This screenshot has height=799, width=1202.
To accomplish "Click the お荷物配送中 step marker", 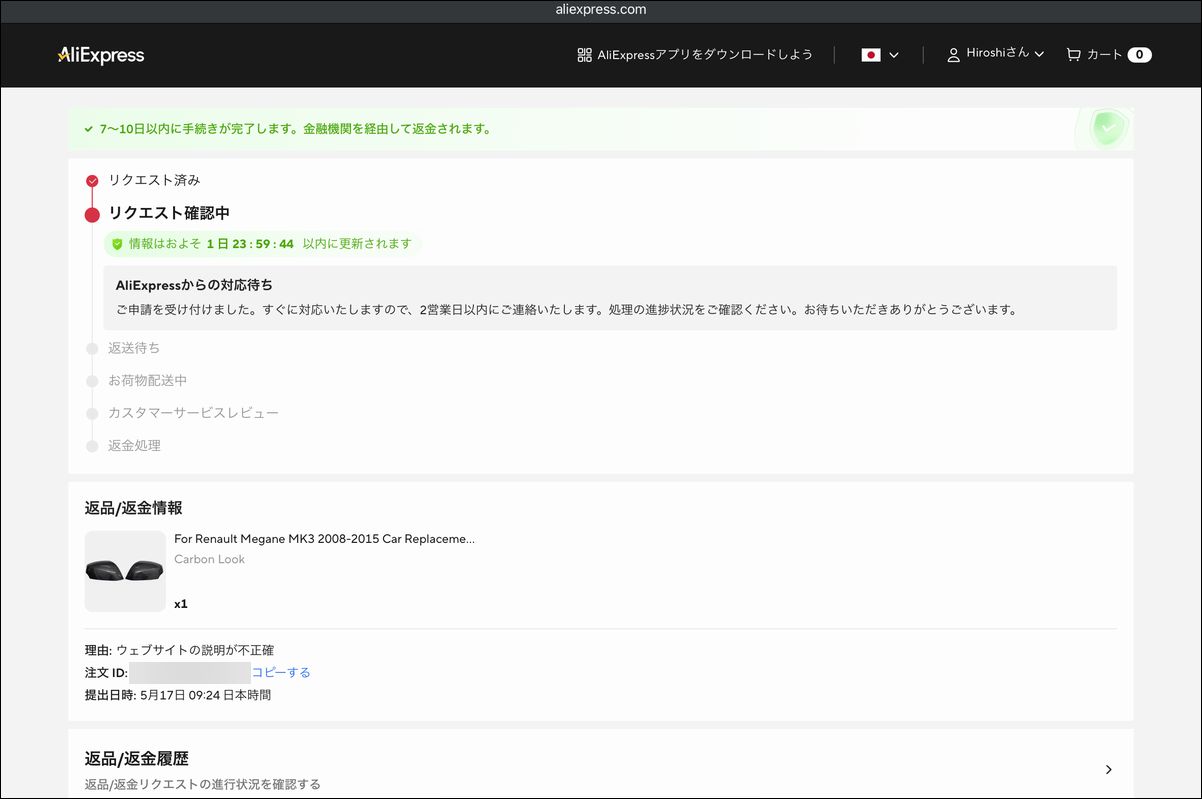I will pyautogui.click(x=92, y=382).
